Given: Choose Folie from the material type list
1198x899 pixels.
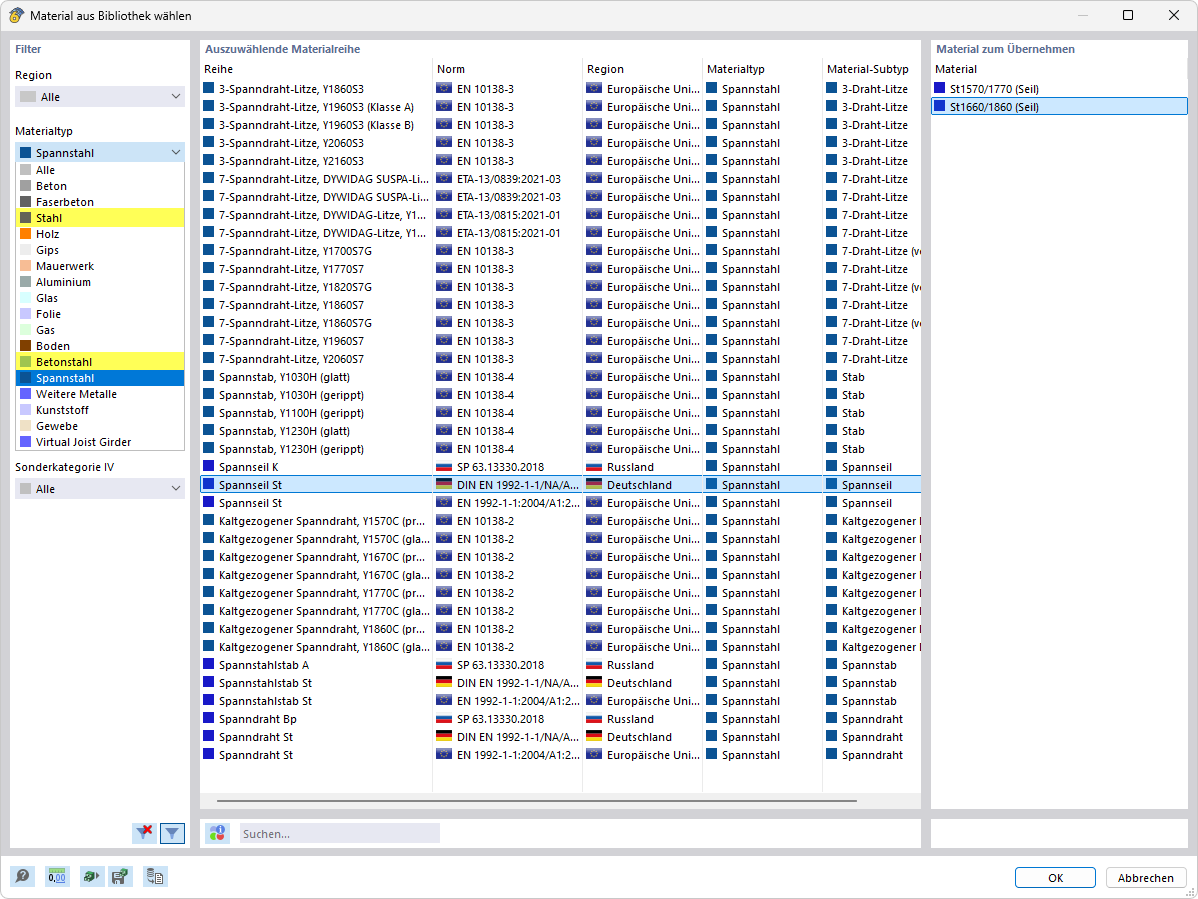Looking at the screenshot, I should [100, 314].
